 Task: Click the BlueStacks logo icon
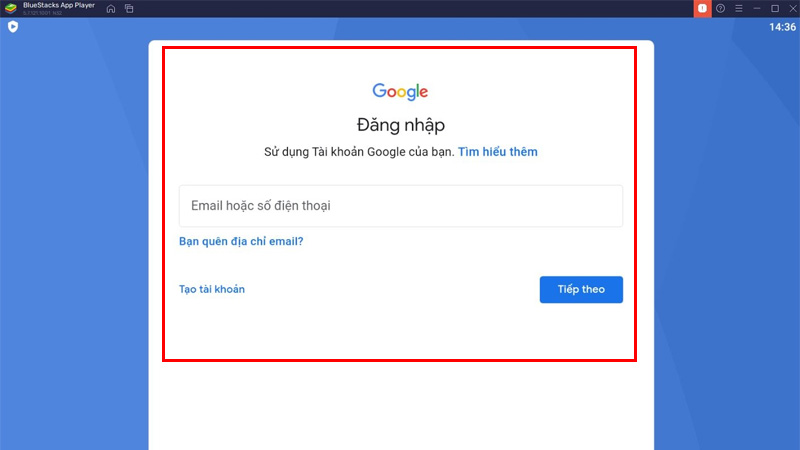(11, 8)
